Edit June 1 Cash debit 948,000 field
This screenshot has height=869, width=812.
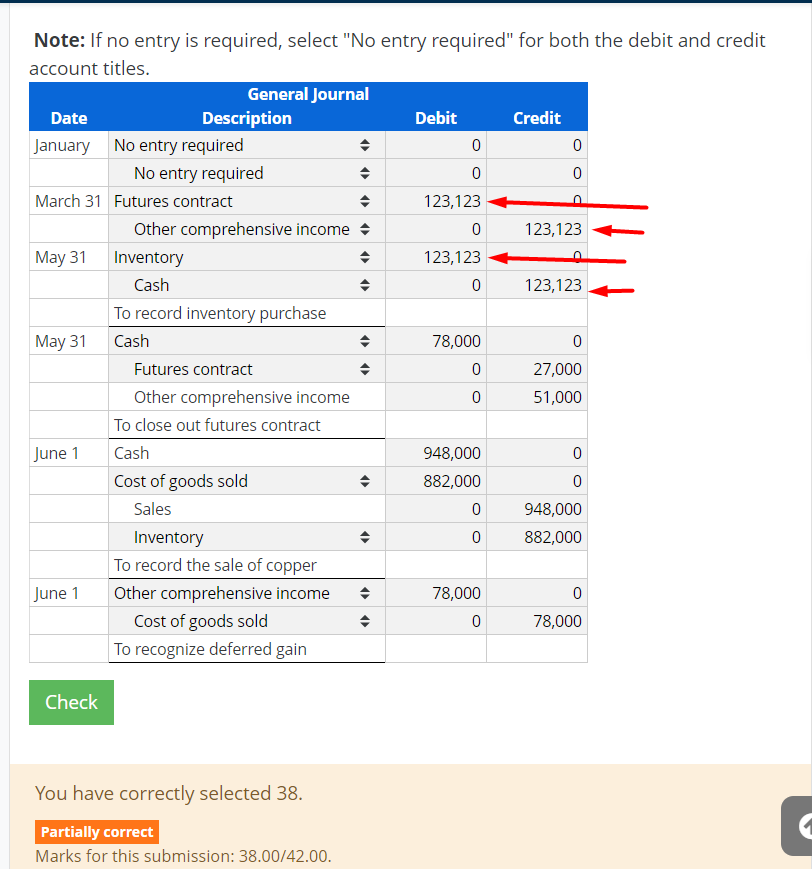point(436,453)
